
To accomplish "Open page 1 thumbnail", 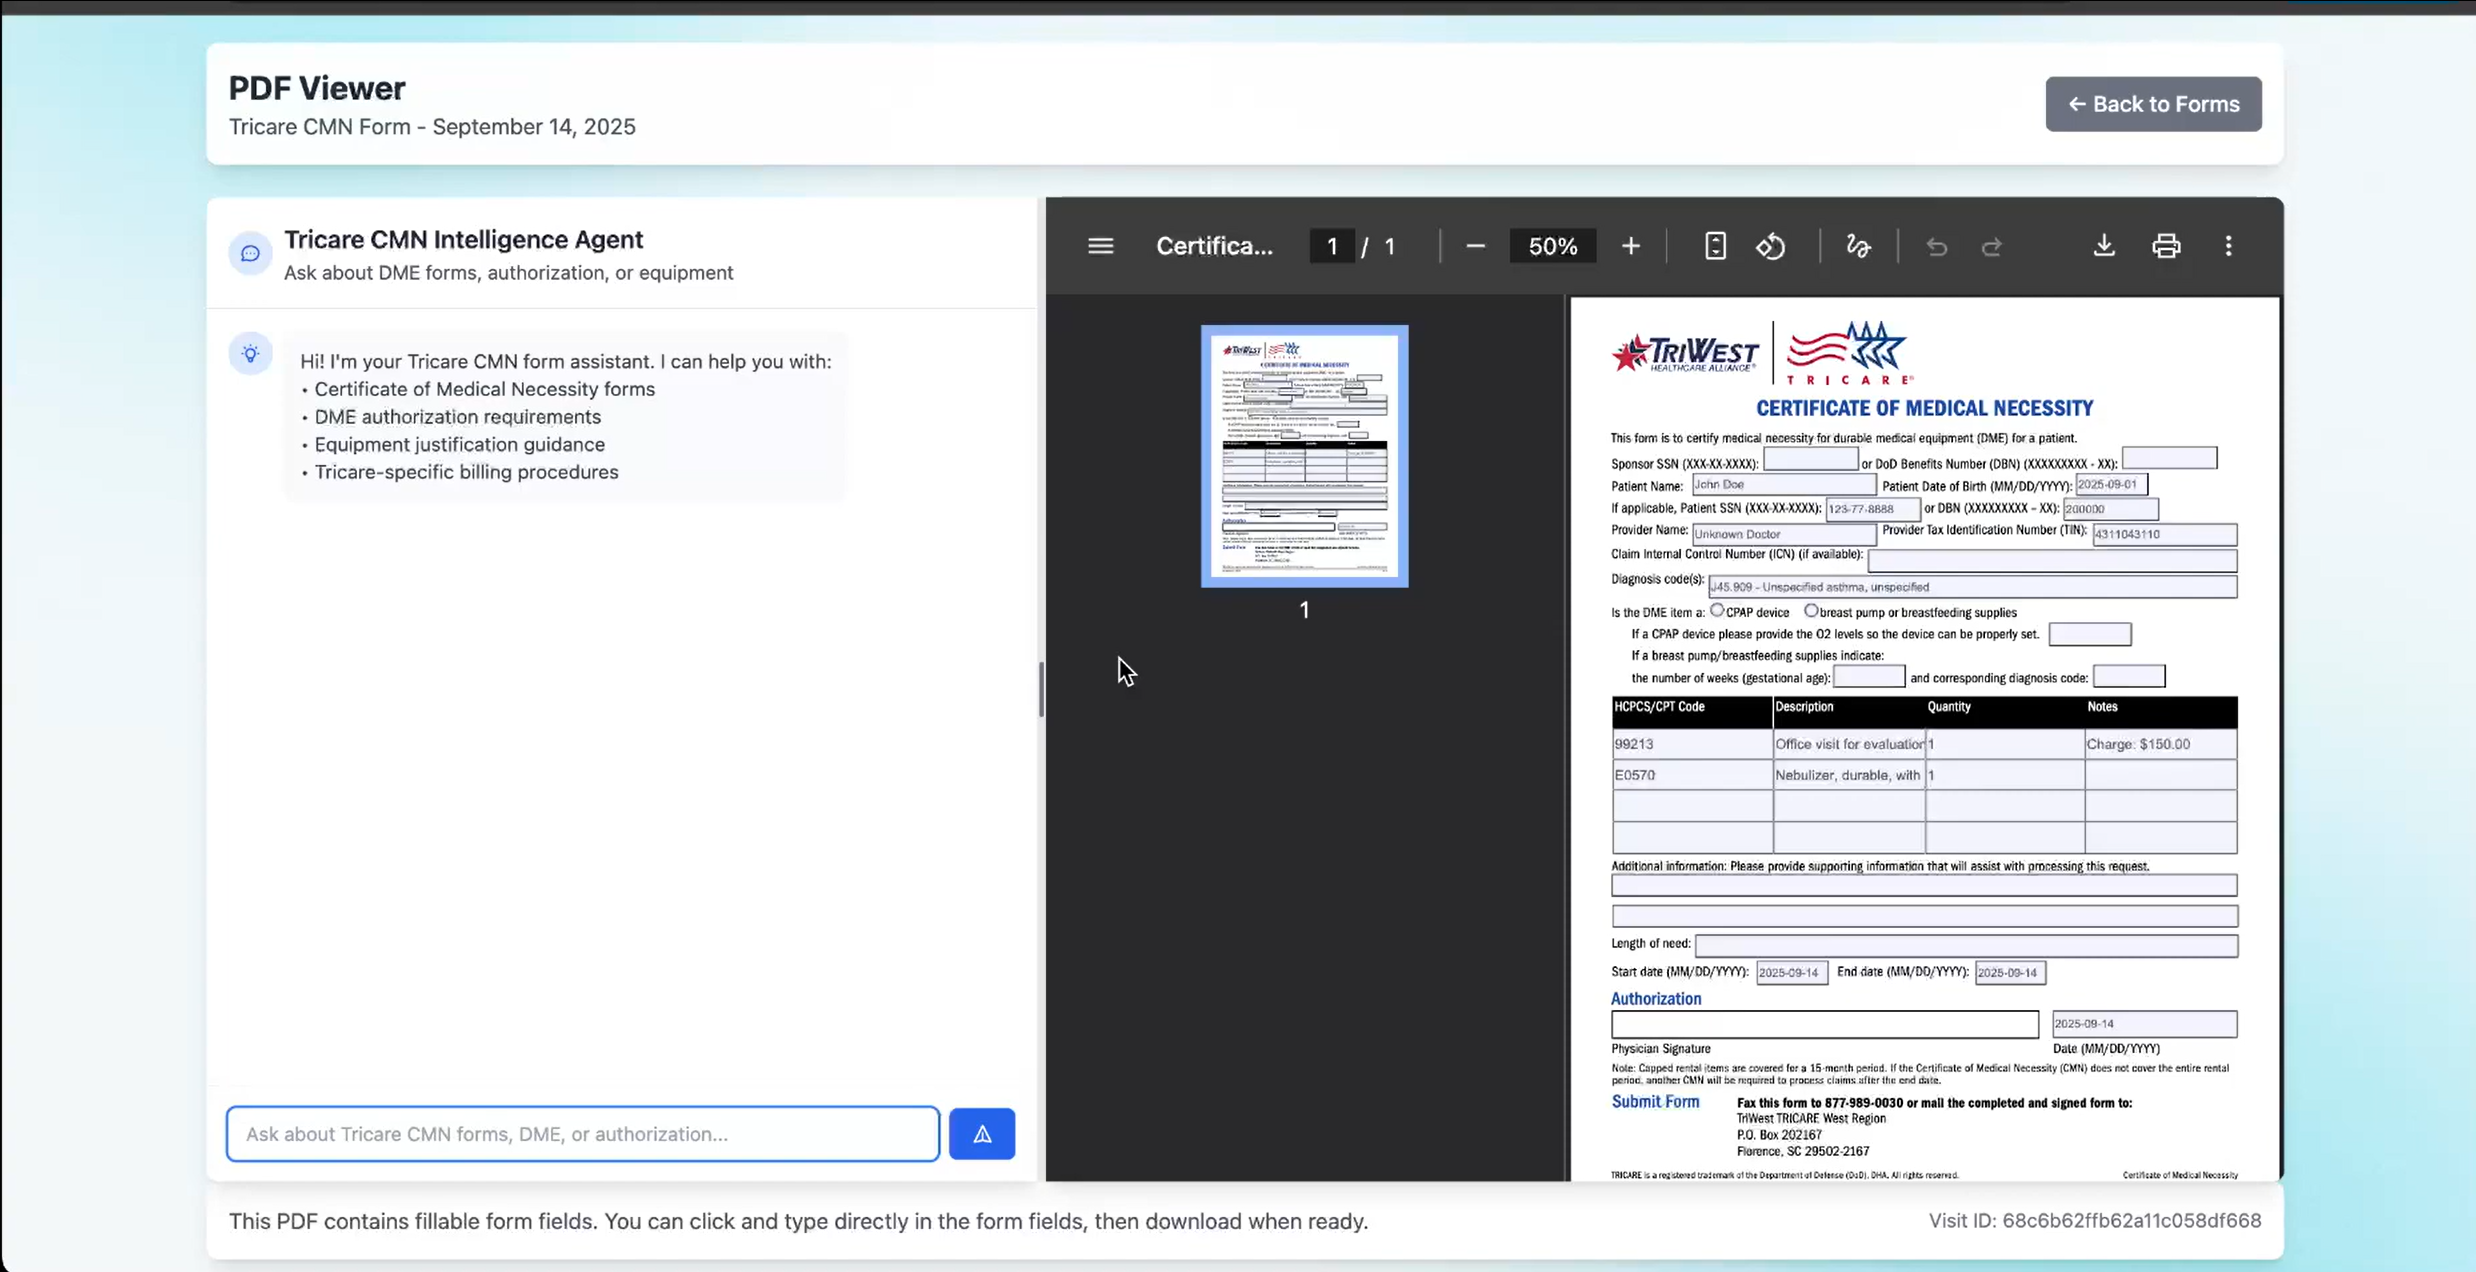I will click(x=1304, y=456).
